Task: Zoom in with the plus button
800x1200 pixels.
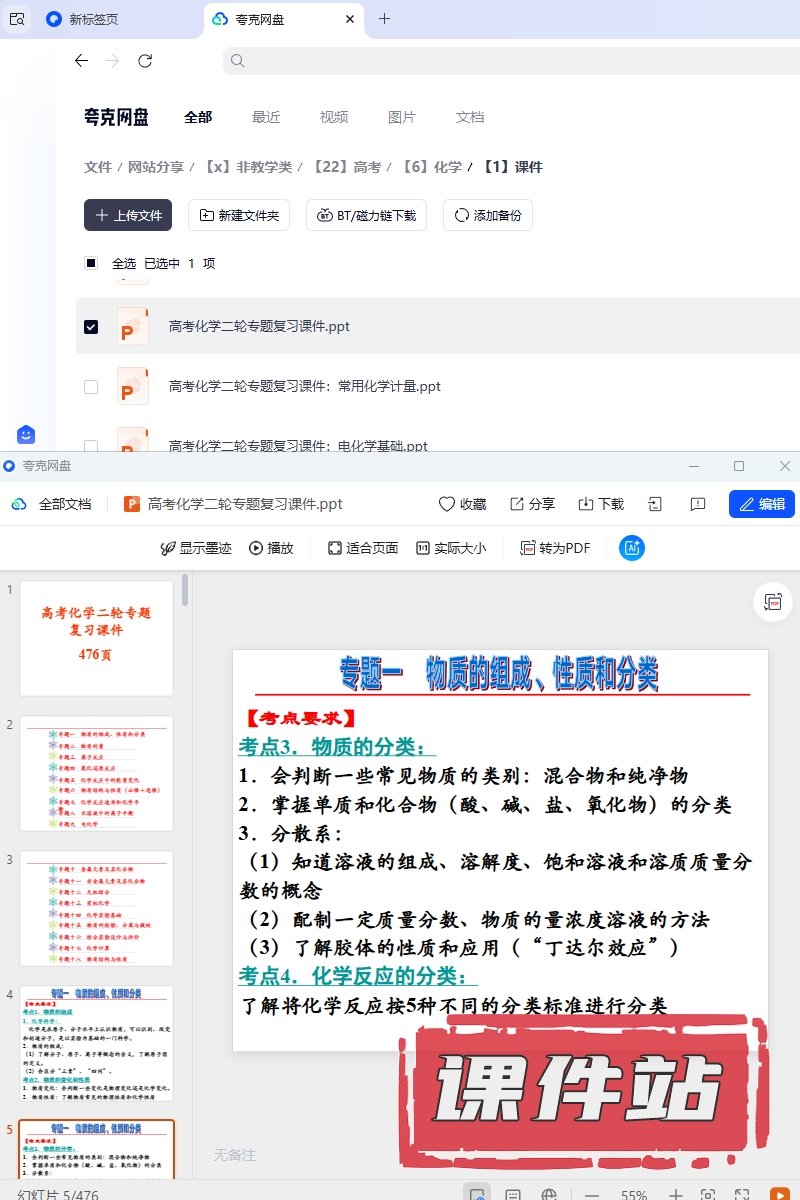Action: pyautogui.click(x=676, y=1194)
